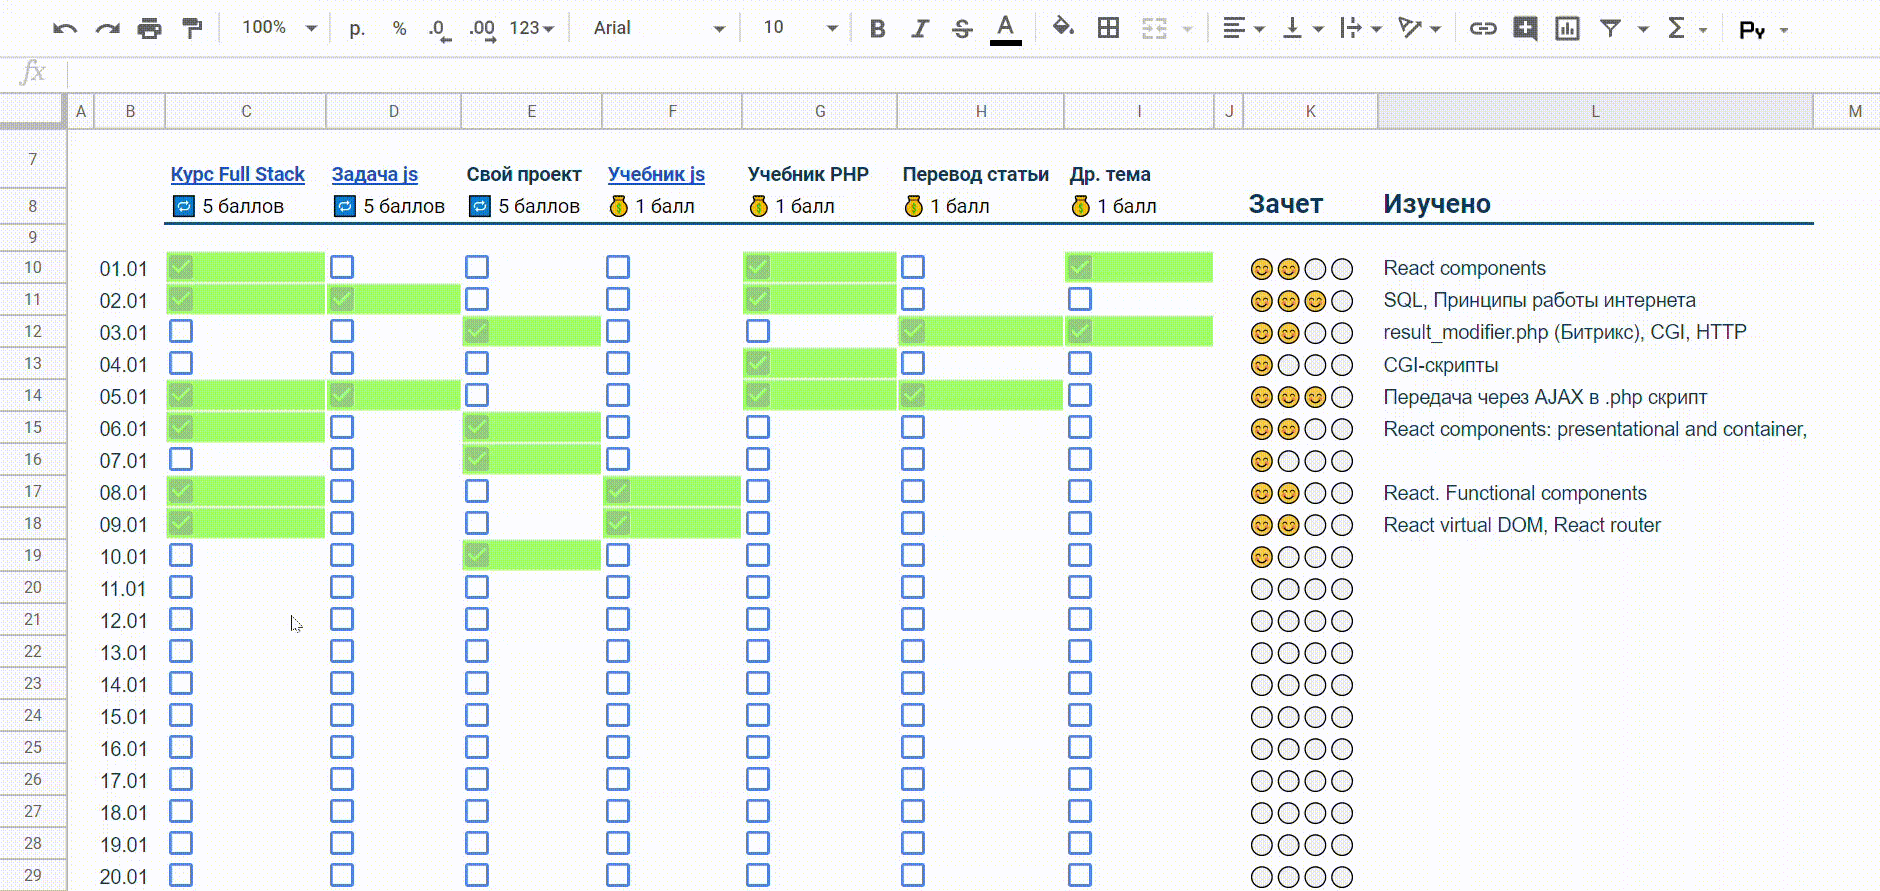Print the spreadsheet
This screenshot has height=891, width=1880.
point(150,28)
